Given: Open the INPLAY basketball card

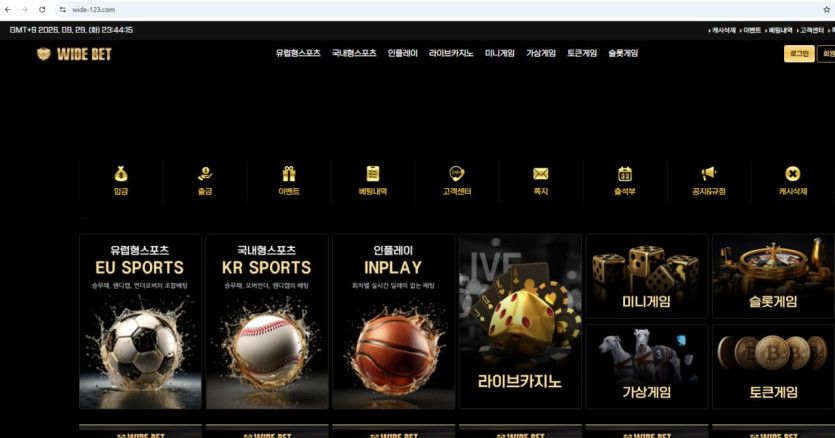Looking at the screenshot, I should tap(394, 321).
